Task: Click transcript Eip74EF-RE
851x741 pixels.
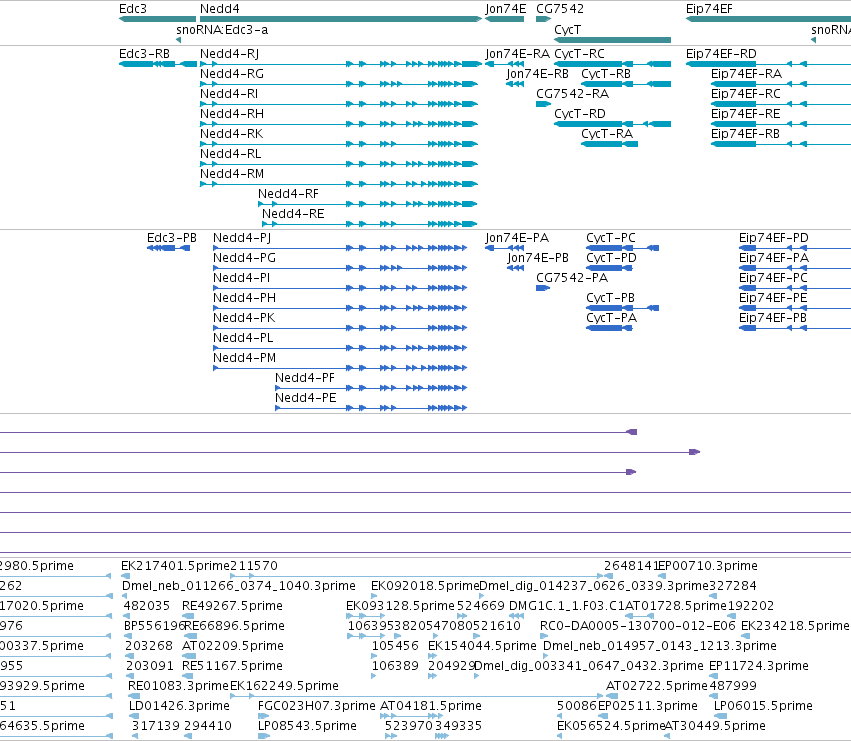Action: (781, 124)
